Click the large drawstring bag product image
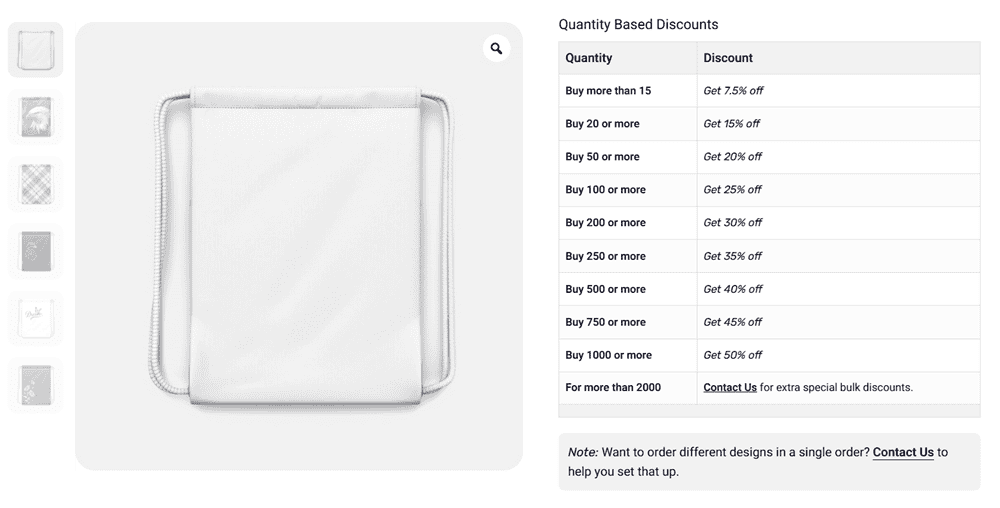The image size is (1000, 508). click(298, 246)
